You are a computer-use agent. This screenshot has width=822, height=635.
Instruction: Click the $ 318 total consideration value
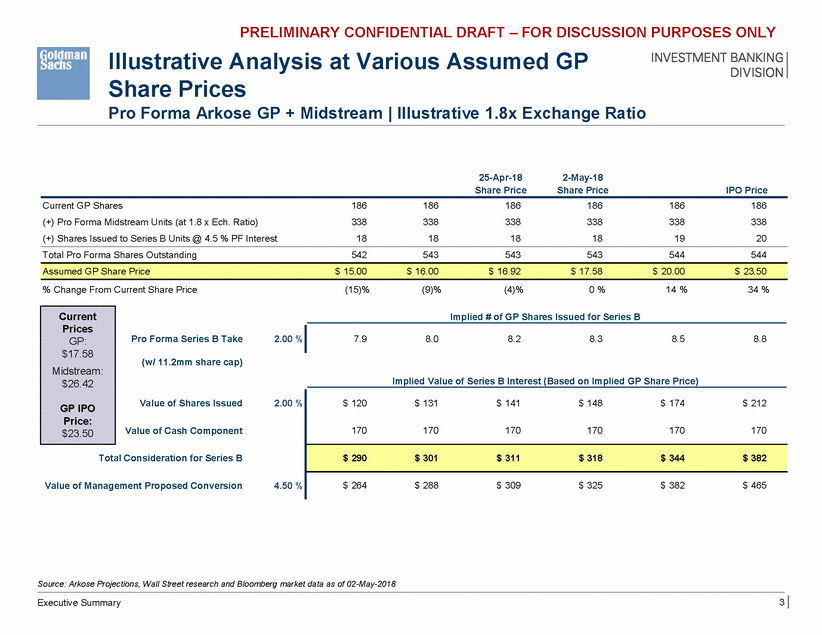point(590,458)
